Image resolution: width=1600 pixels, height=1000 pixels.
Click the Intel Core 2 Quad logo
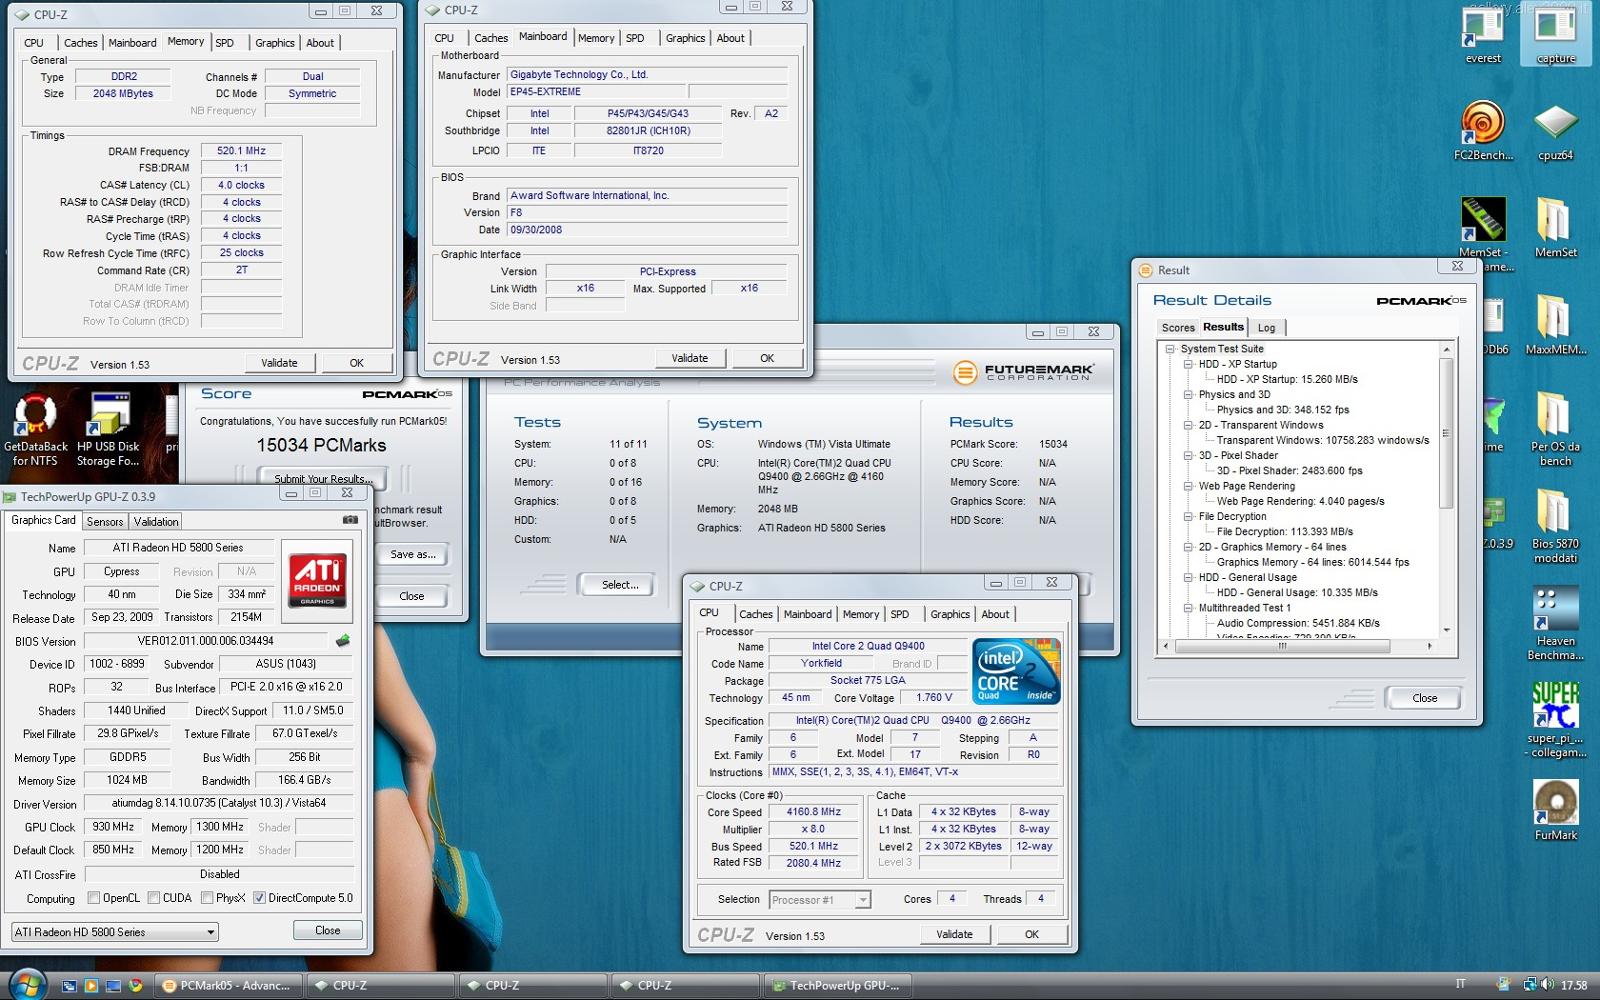pos(1016,672)
